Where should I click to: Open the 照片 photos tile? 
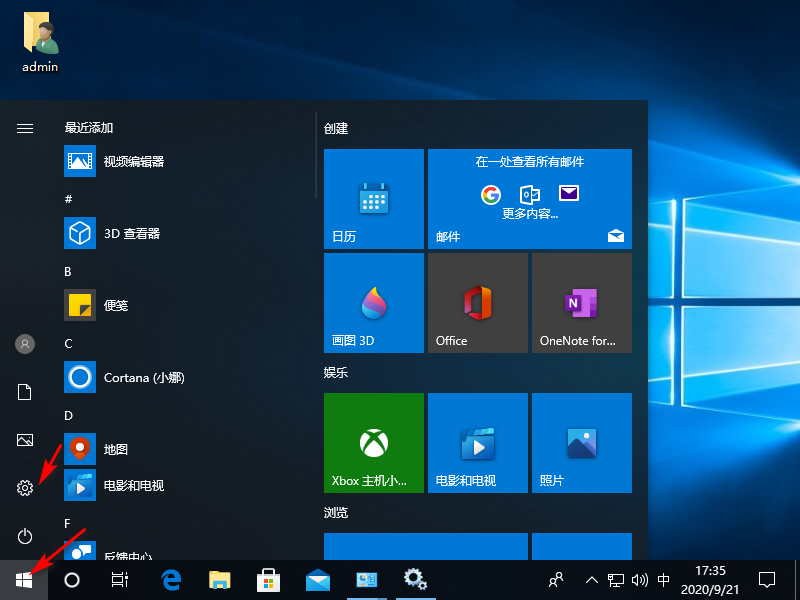[x=582, y=443]
